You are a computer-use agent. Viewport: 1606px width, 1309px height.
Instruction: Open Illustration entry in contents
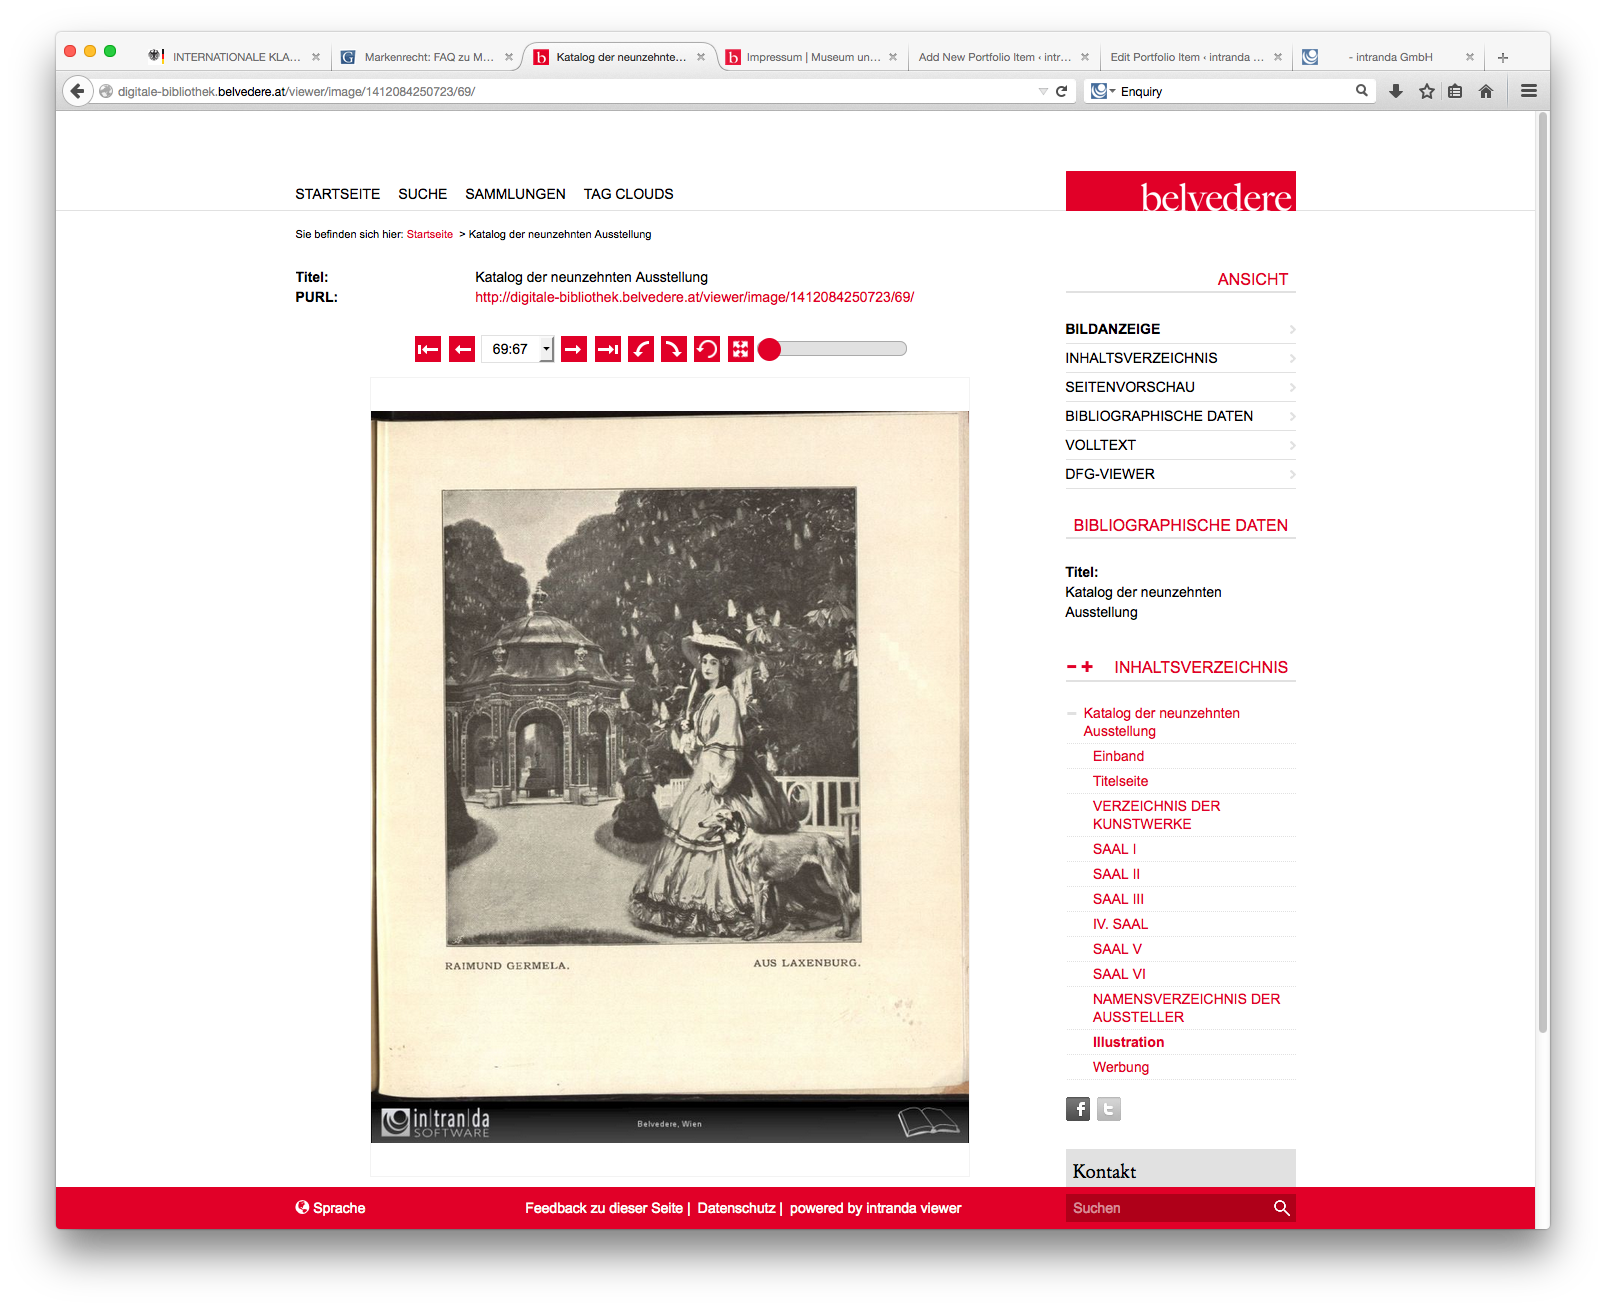(1128, 1042)
